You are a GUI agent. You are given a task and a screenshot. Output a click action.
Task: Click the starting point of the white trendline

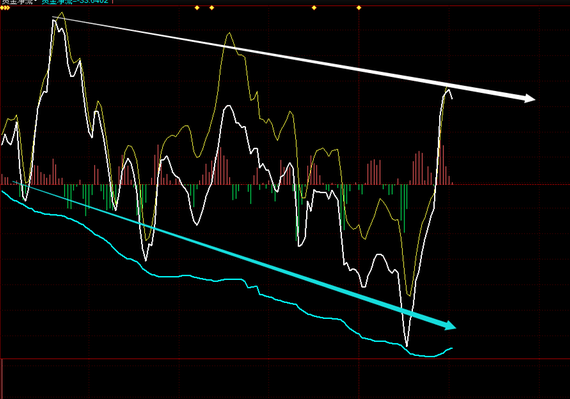coord(53,17)
